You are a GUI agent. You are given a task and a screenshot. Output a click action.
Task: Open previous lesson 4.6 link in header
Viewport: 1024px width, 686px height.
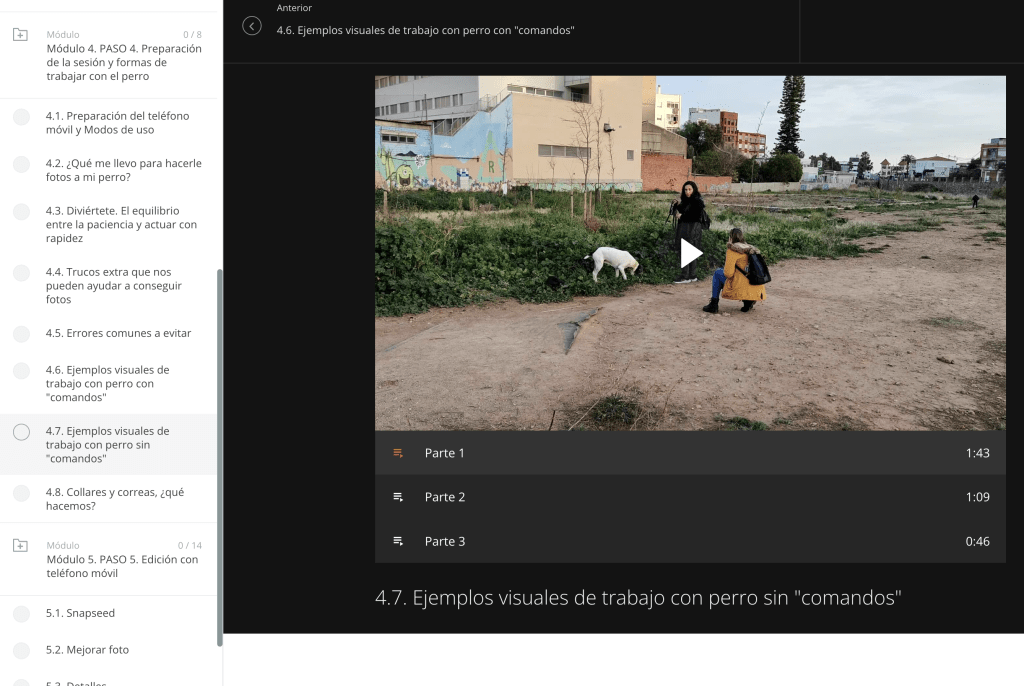point(425,30)
